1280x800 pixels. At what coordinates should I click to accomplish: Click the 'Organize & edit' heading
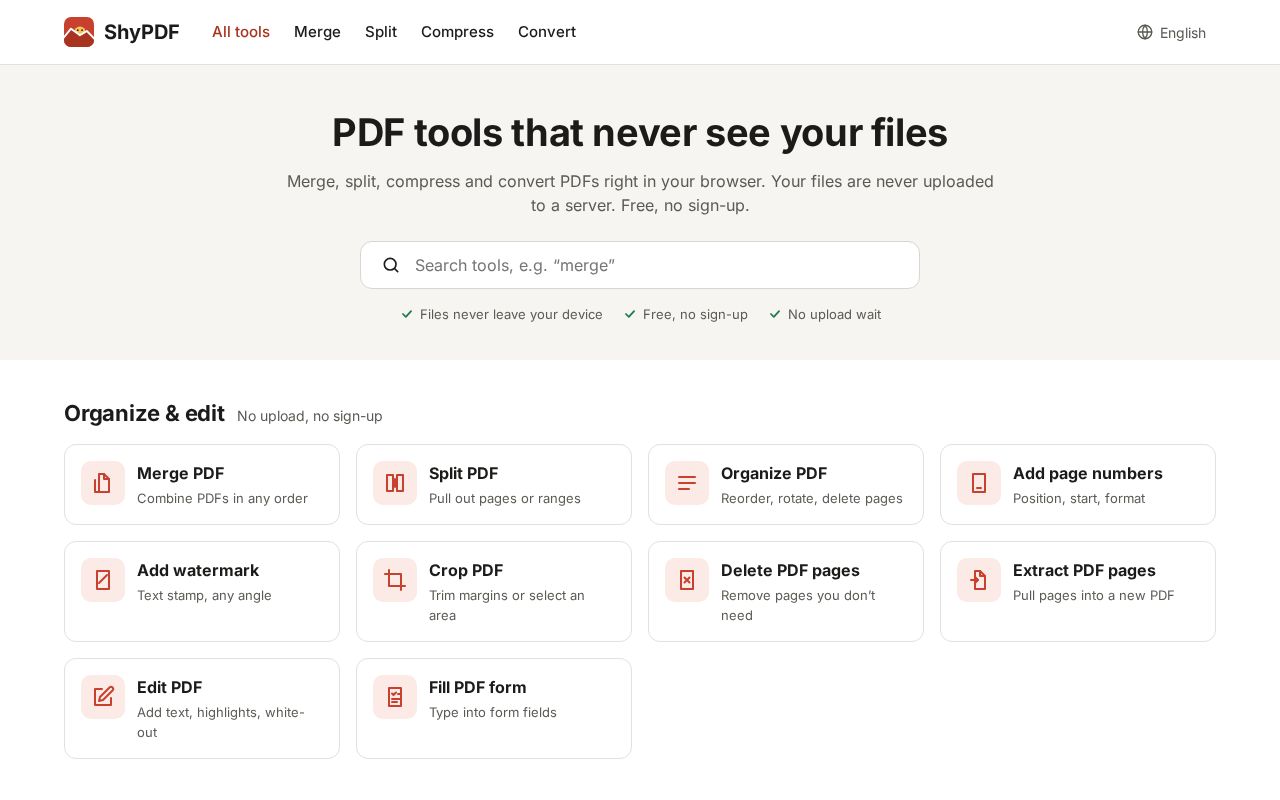[x=144, y=413]
